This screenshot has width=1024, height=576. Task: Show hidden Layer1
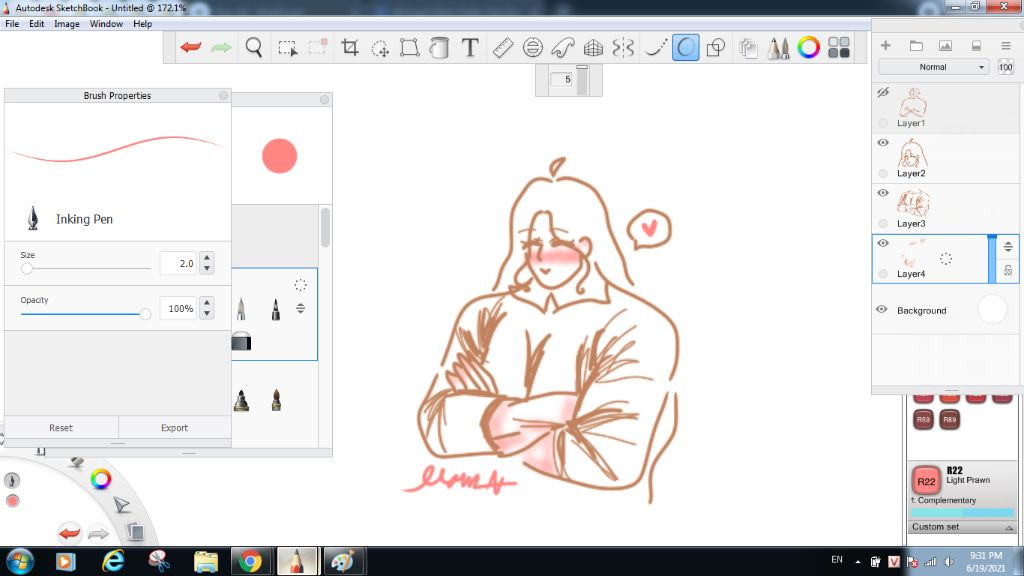point(883,92)
